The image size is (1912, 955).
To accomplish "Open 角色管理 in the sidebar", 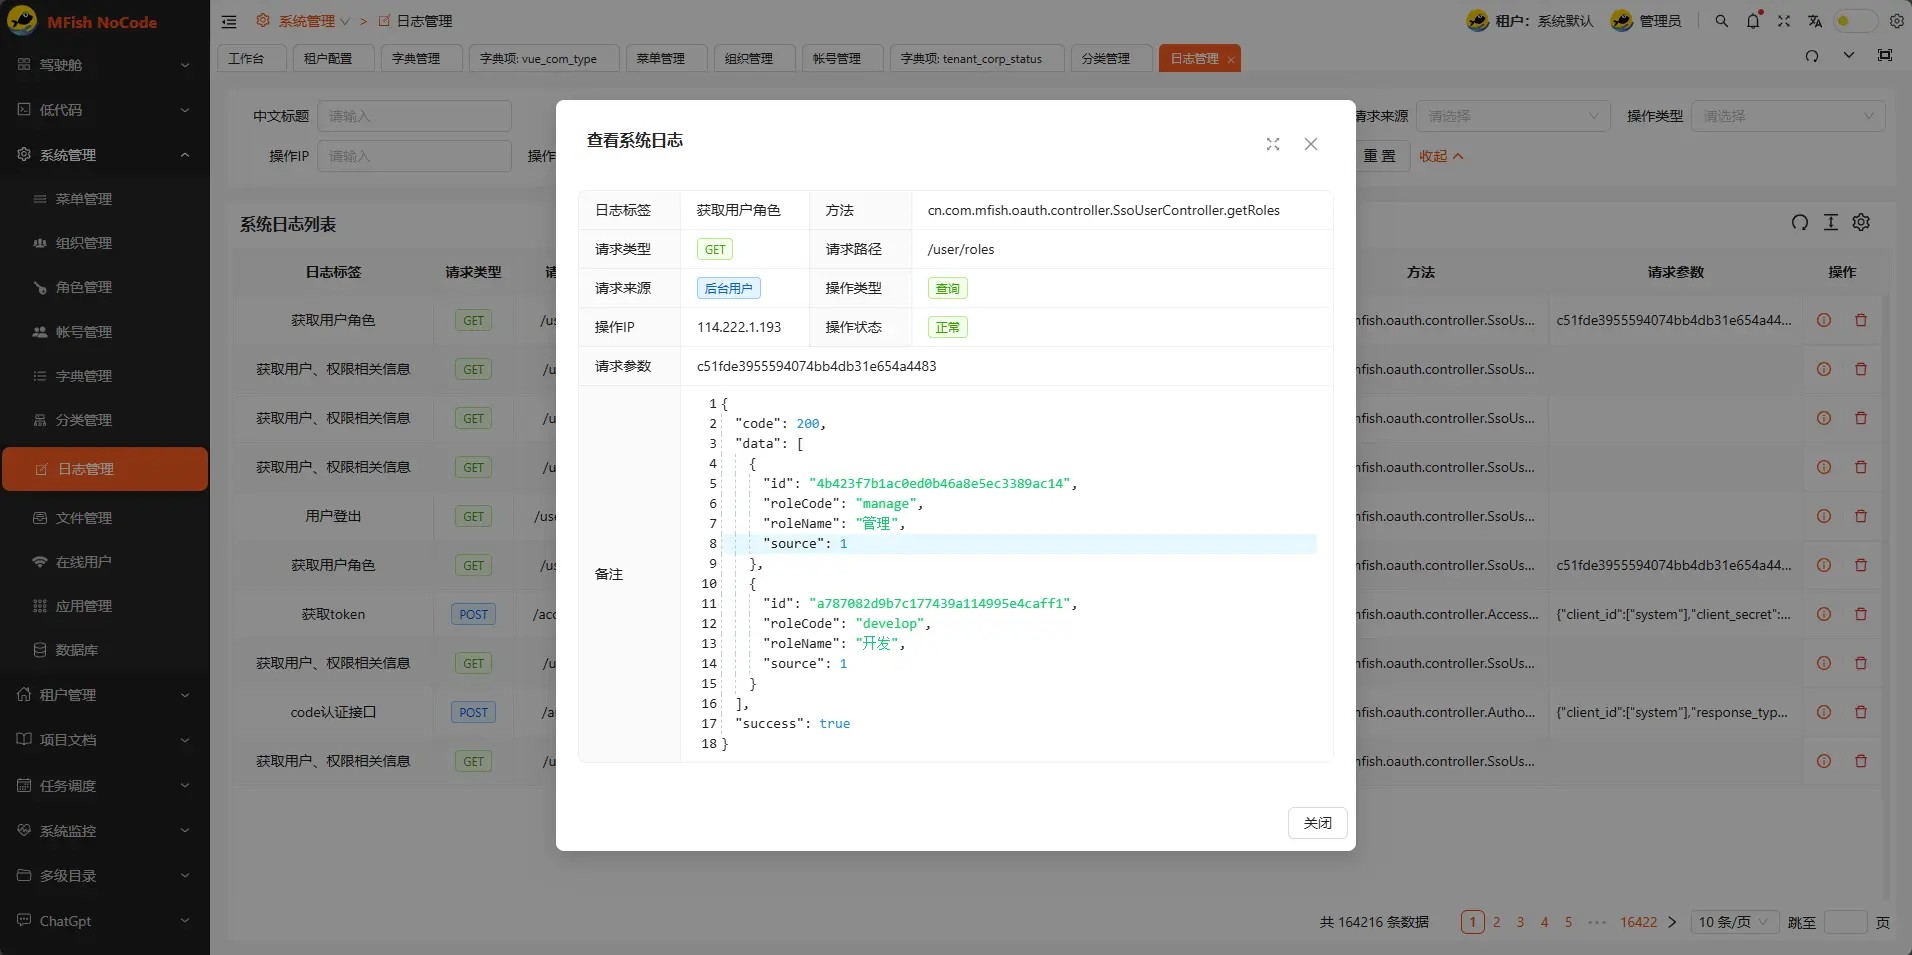I will click(x=84, y=287).
